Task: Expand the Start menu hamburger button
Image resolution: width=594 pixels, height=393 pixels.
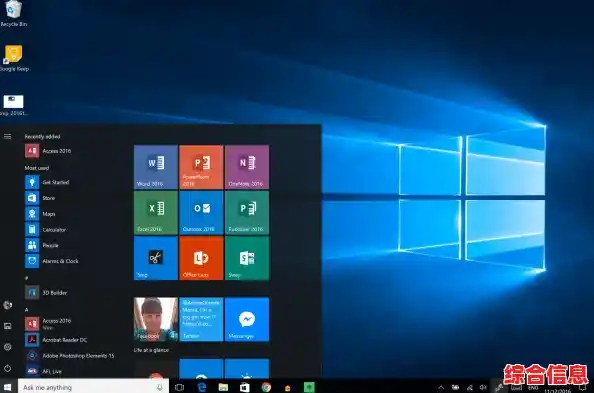Action: [x=8, y=136]
